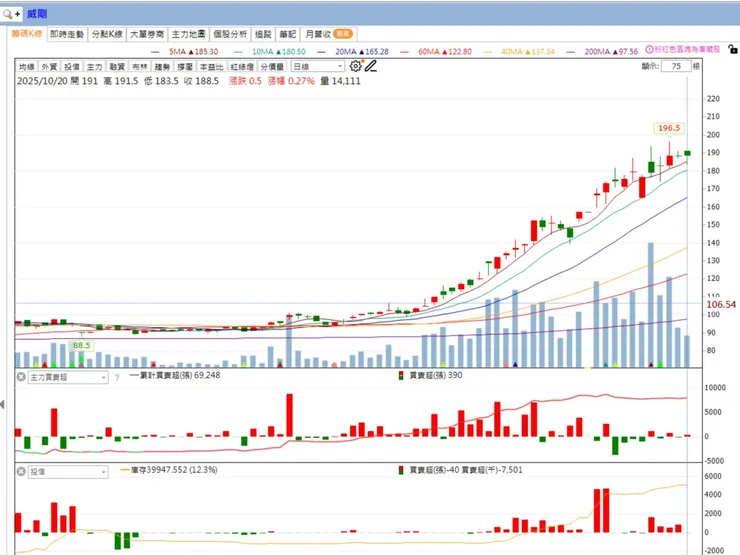Click 40MA value 137.34
Viewport: 740px width, 555px height.
542,51
